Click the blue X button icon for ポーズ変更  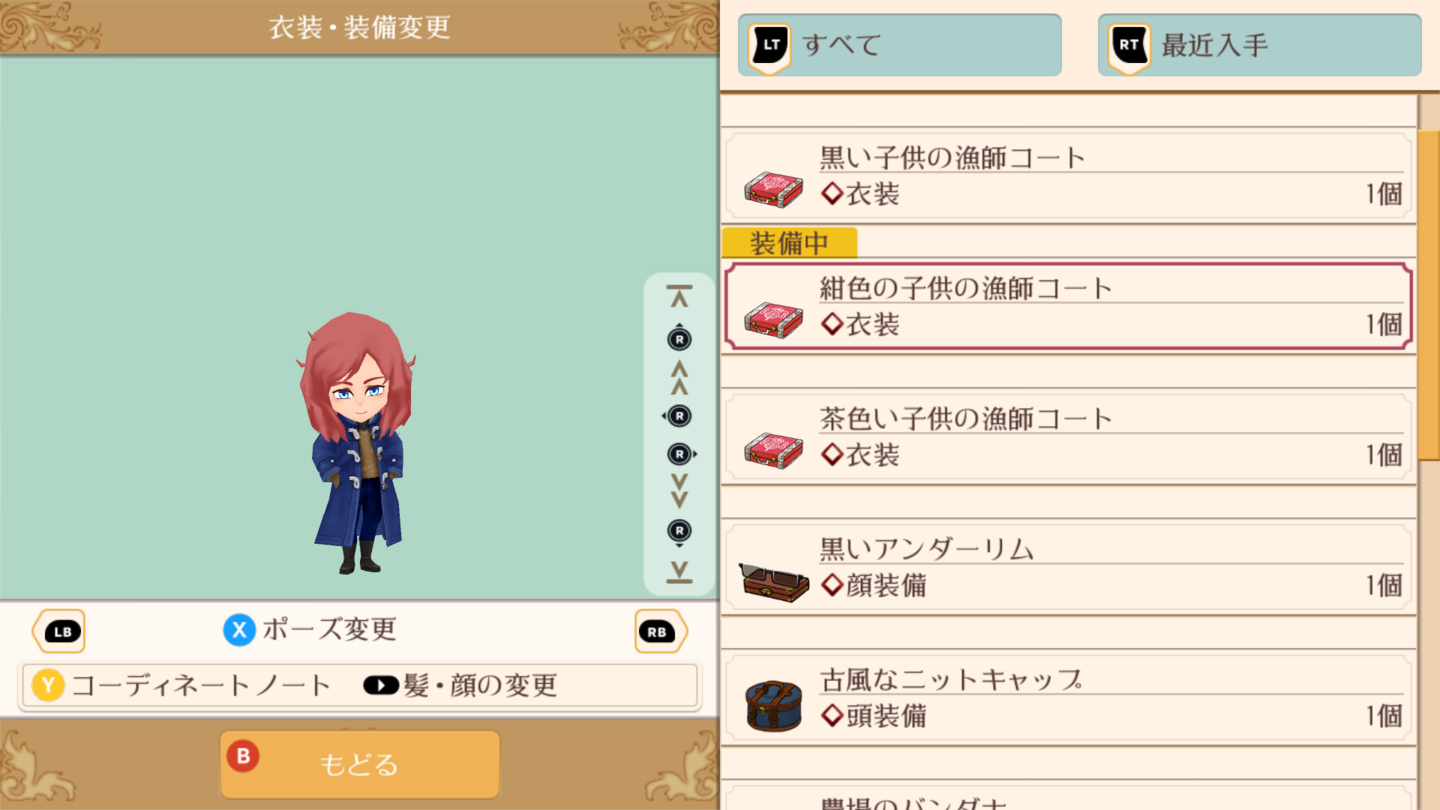click(x=239, y=630)
